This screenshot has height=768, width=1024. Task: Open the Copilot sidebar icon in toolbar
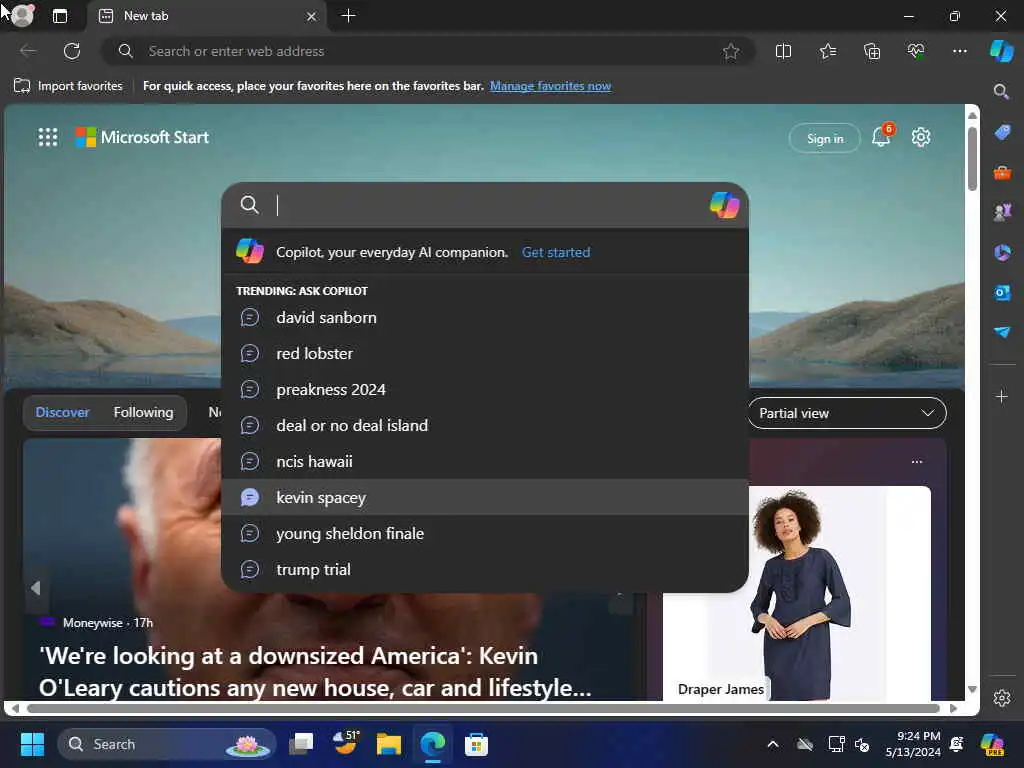coord(1001,51)
